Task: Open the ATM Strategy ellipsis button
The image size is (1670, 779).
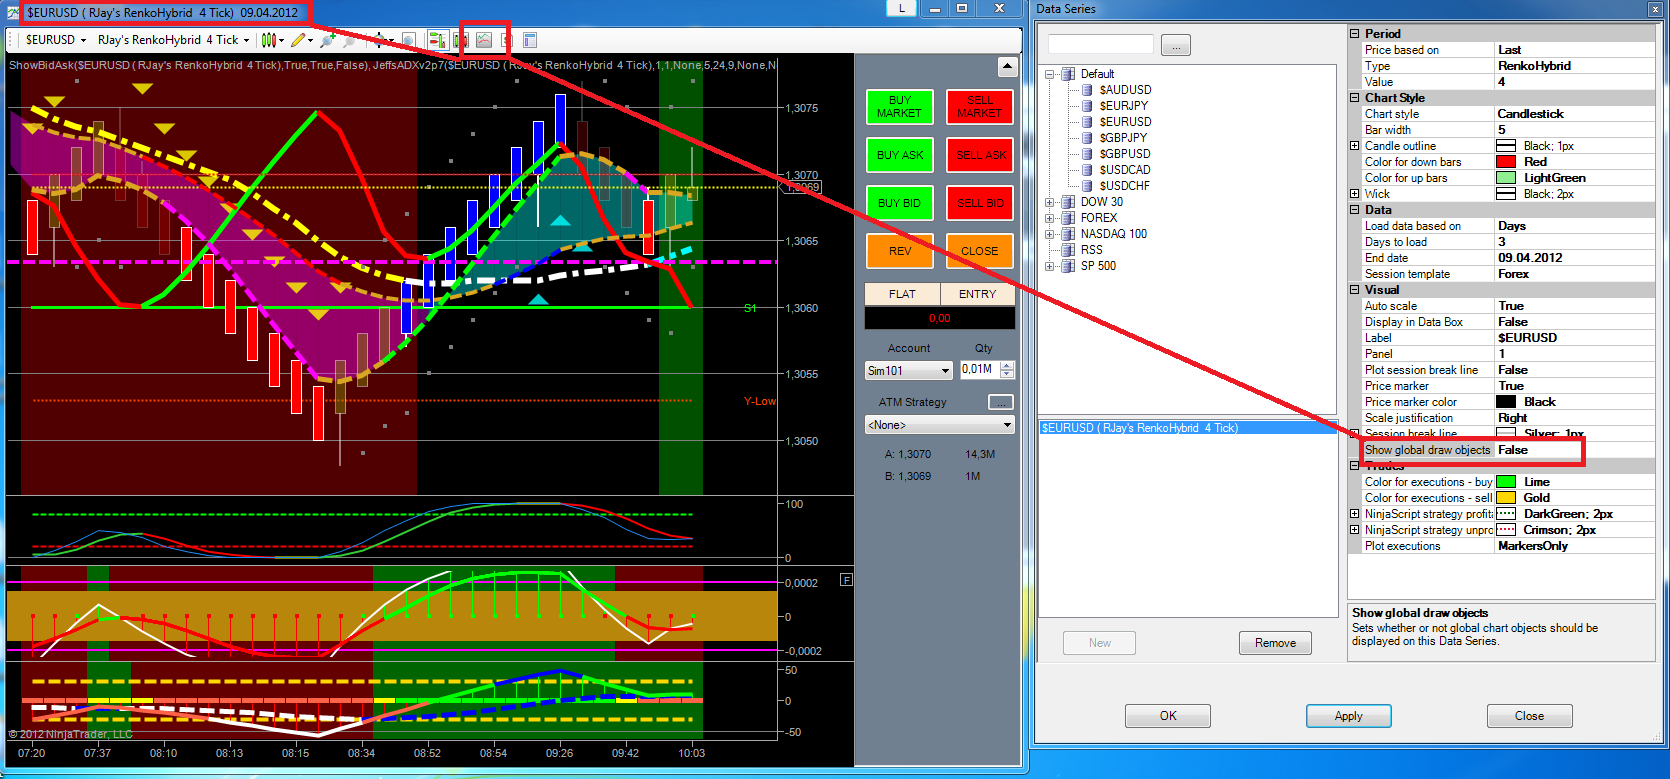Action: click(1000, 402)
